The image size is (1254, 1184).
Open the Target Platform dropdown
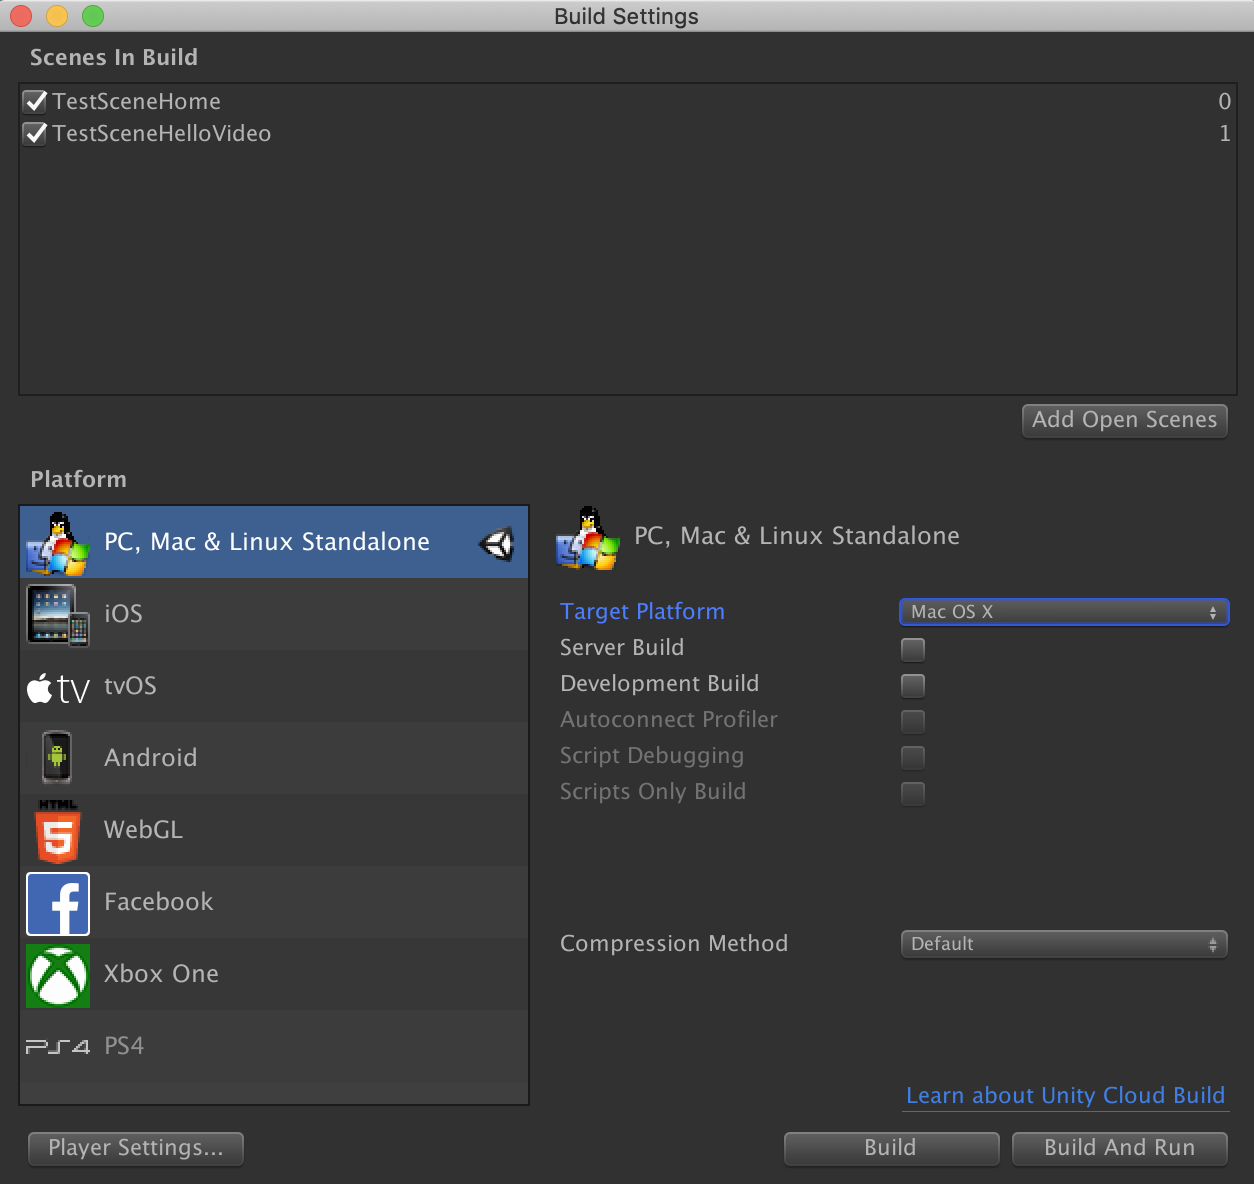(1063, 611)
